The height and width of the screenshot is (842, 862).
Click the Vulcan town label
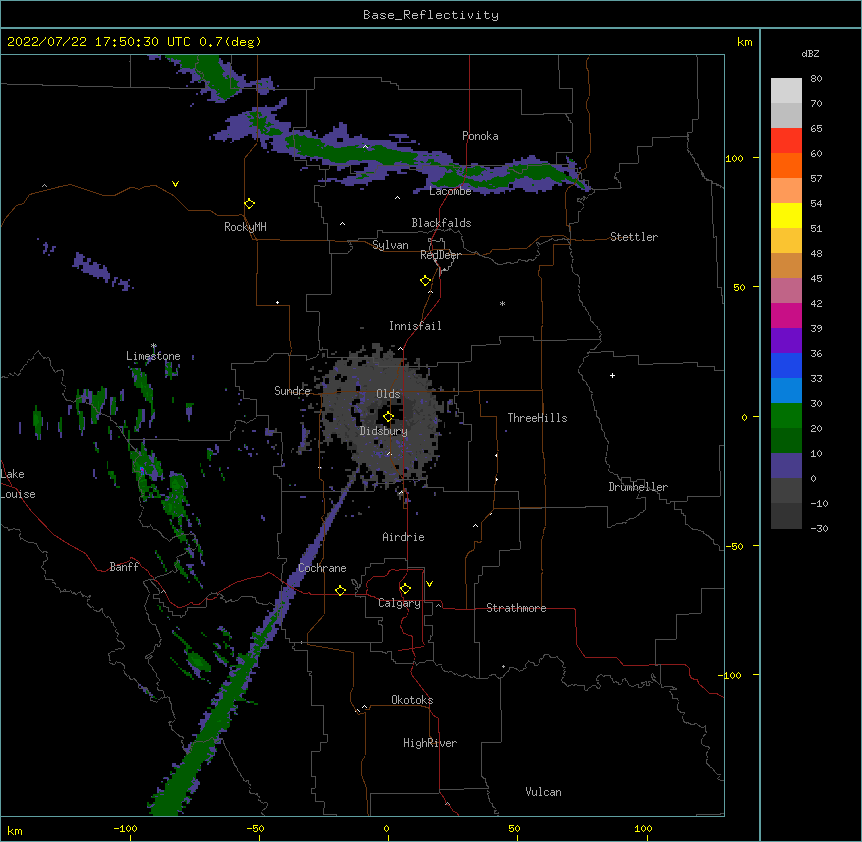point(543,792)
